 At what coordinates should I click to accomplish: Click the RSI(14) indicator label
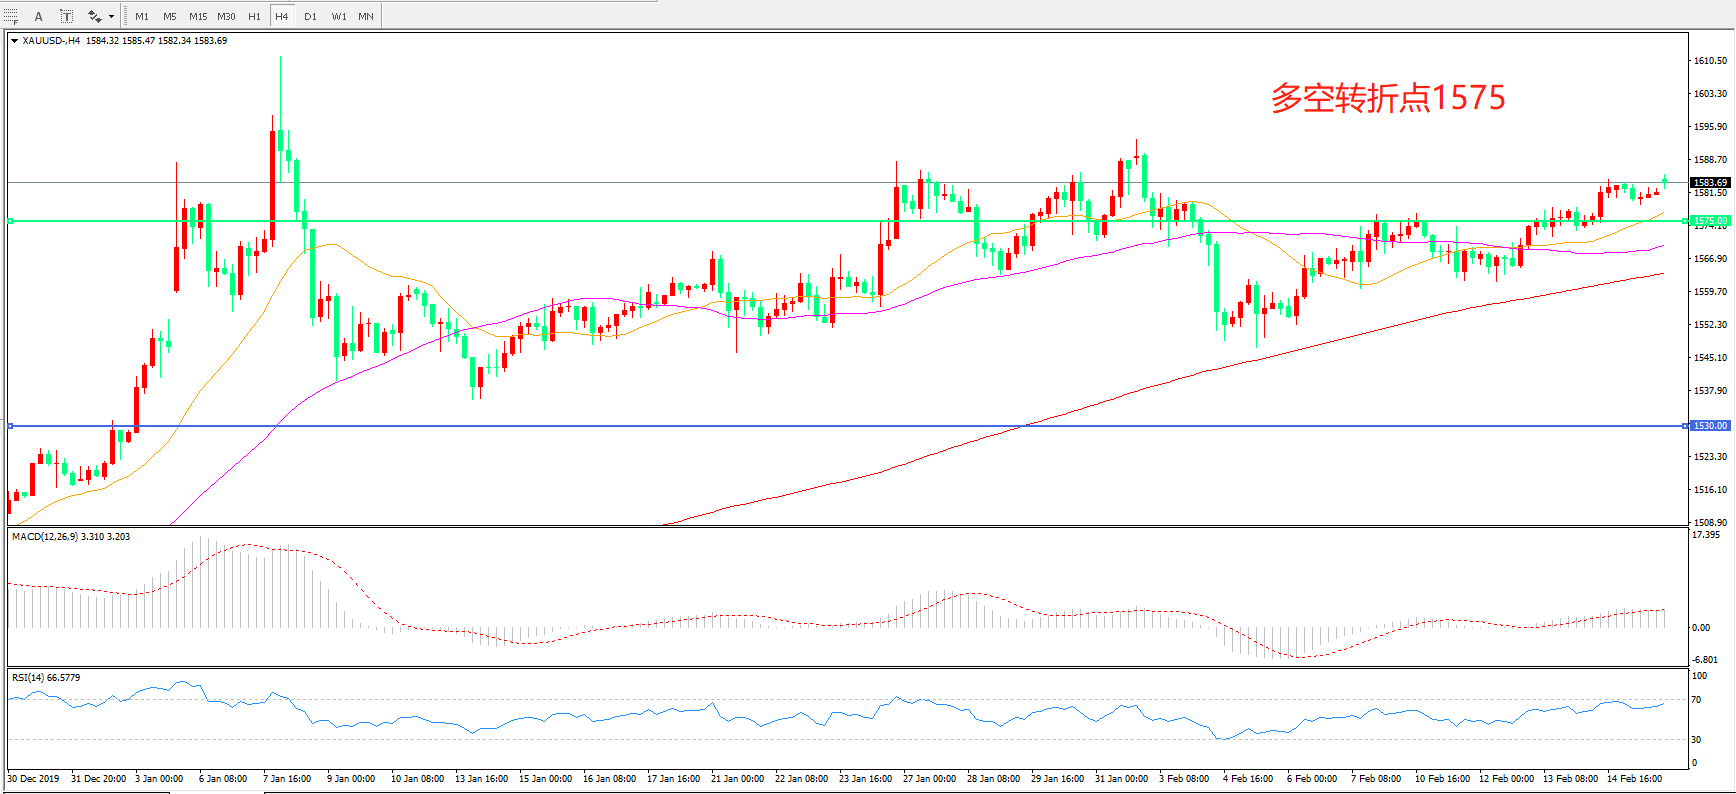[x=46, y=678]
